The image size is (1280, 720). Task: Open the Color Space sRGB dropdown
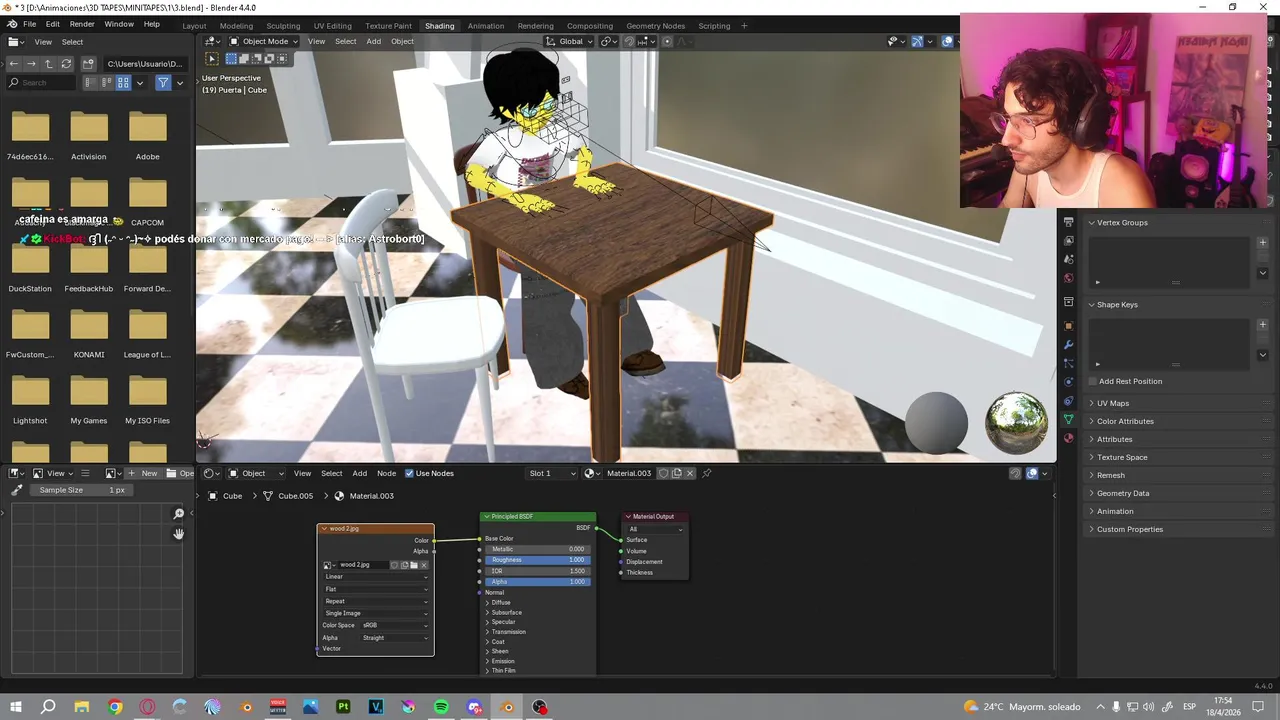click(395, 625)
